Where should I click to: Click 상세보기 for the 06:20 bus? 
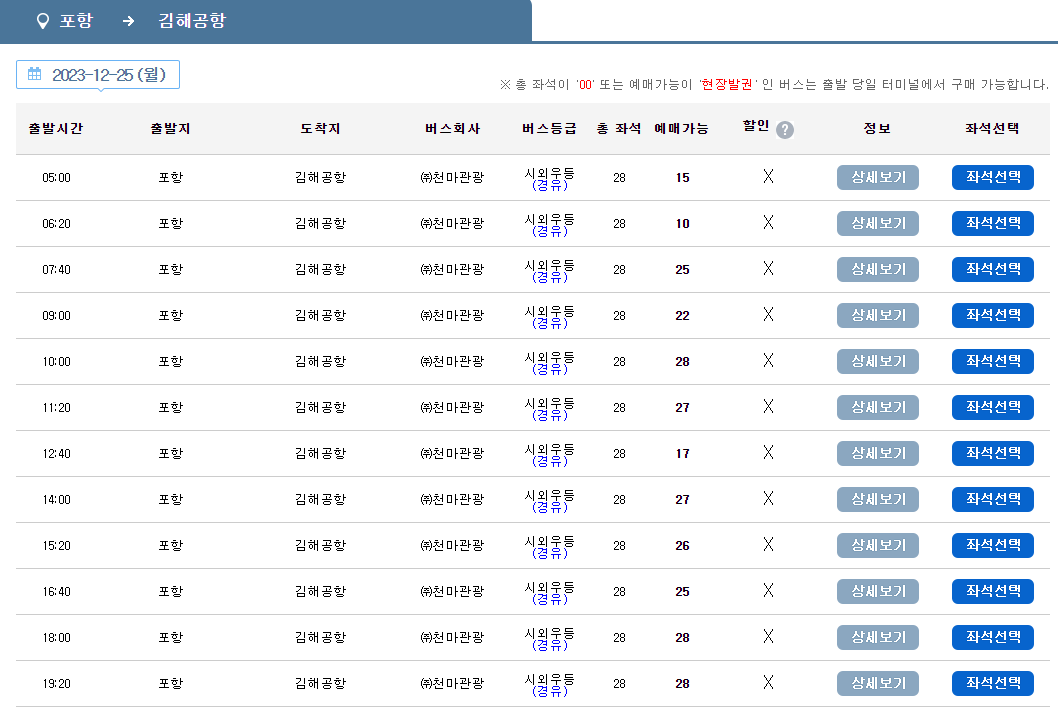pos(878,223)
